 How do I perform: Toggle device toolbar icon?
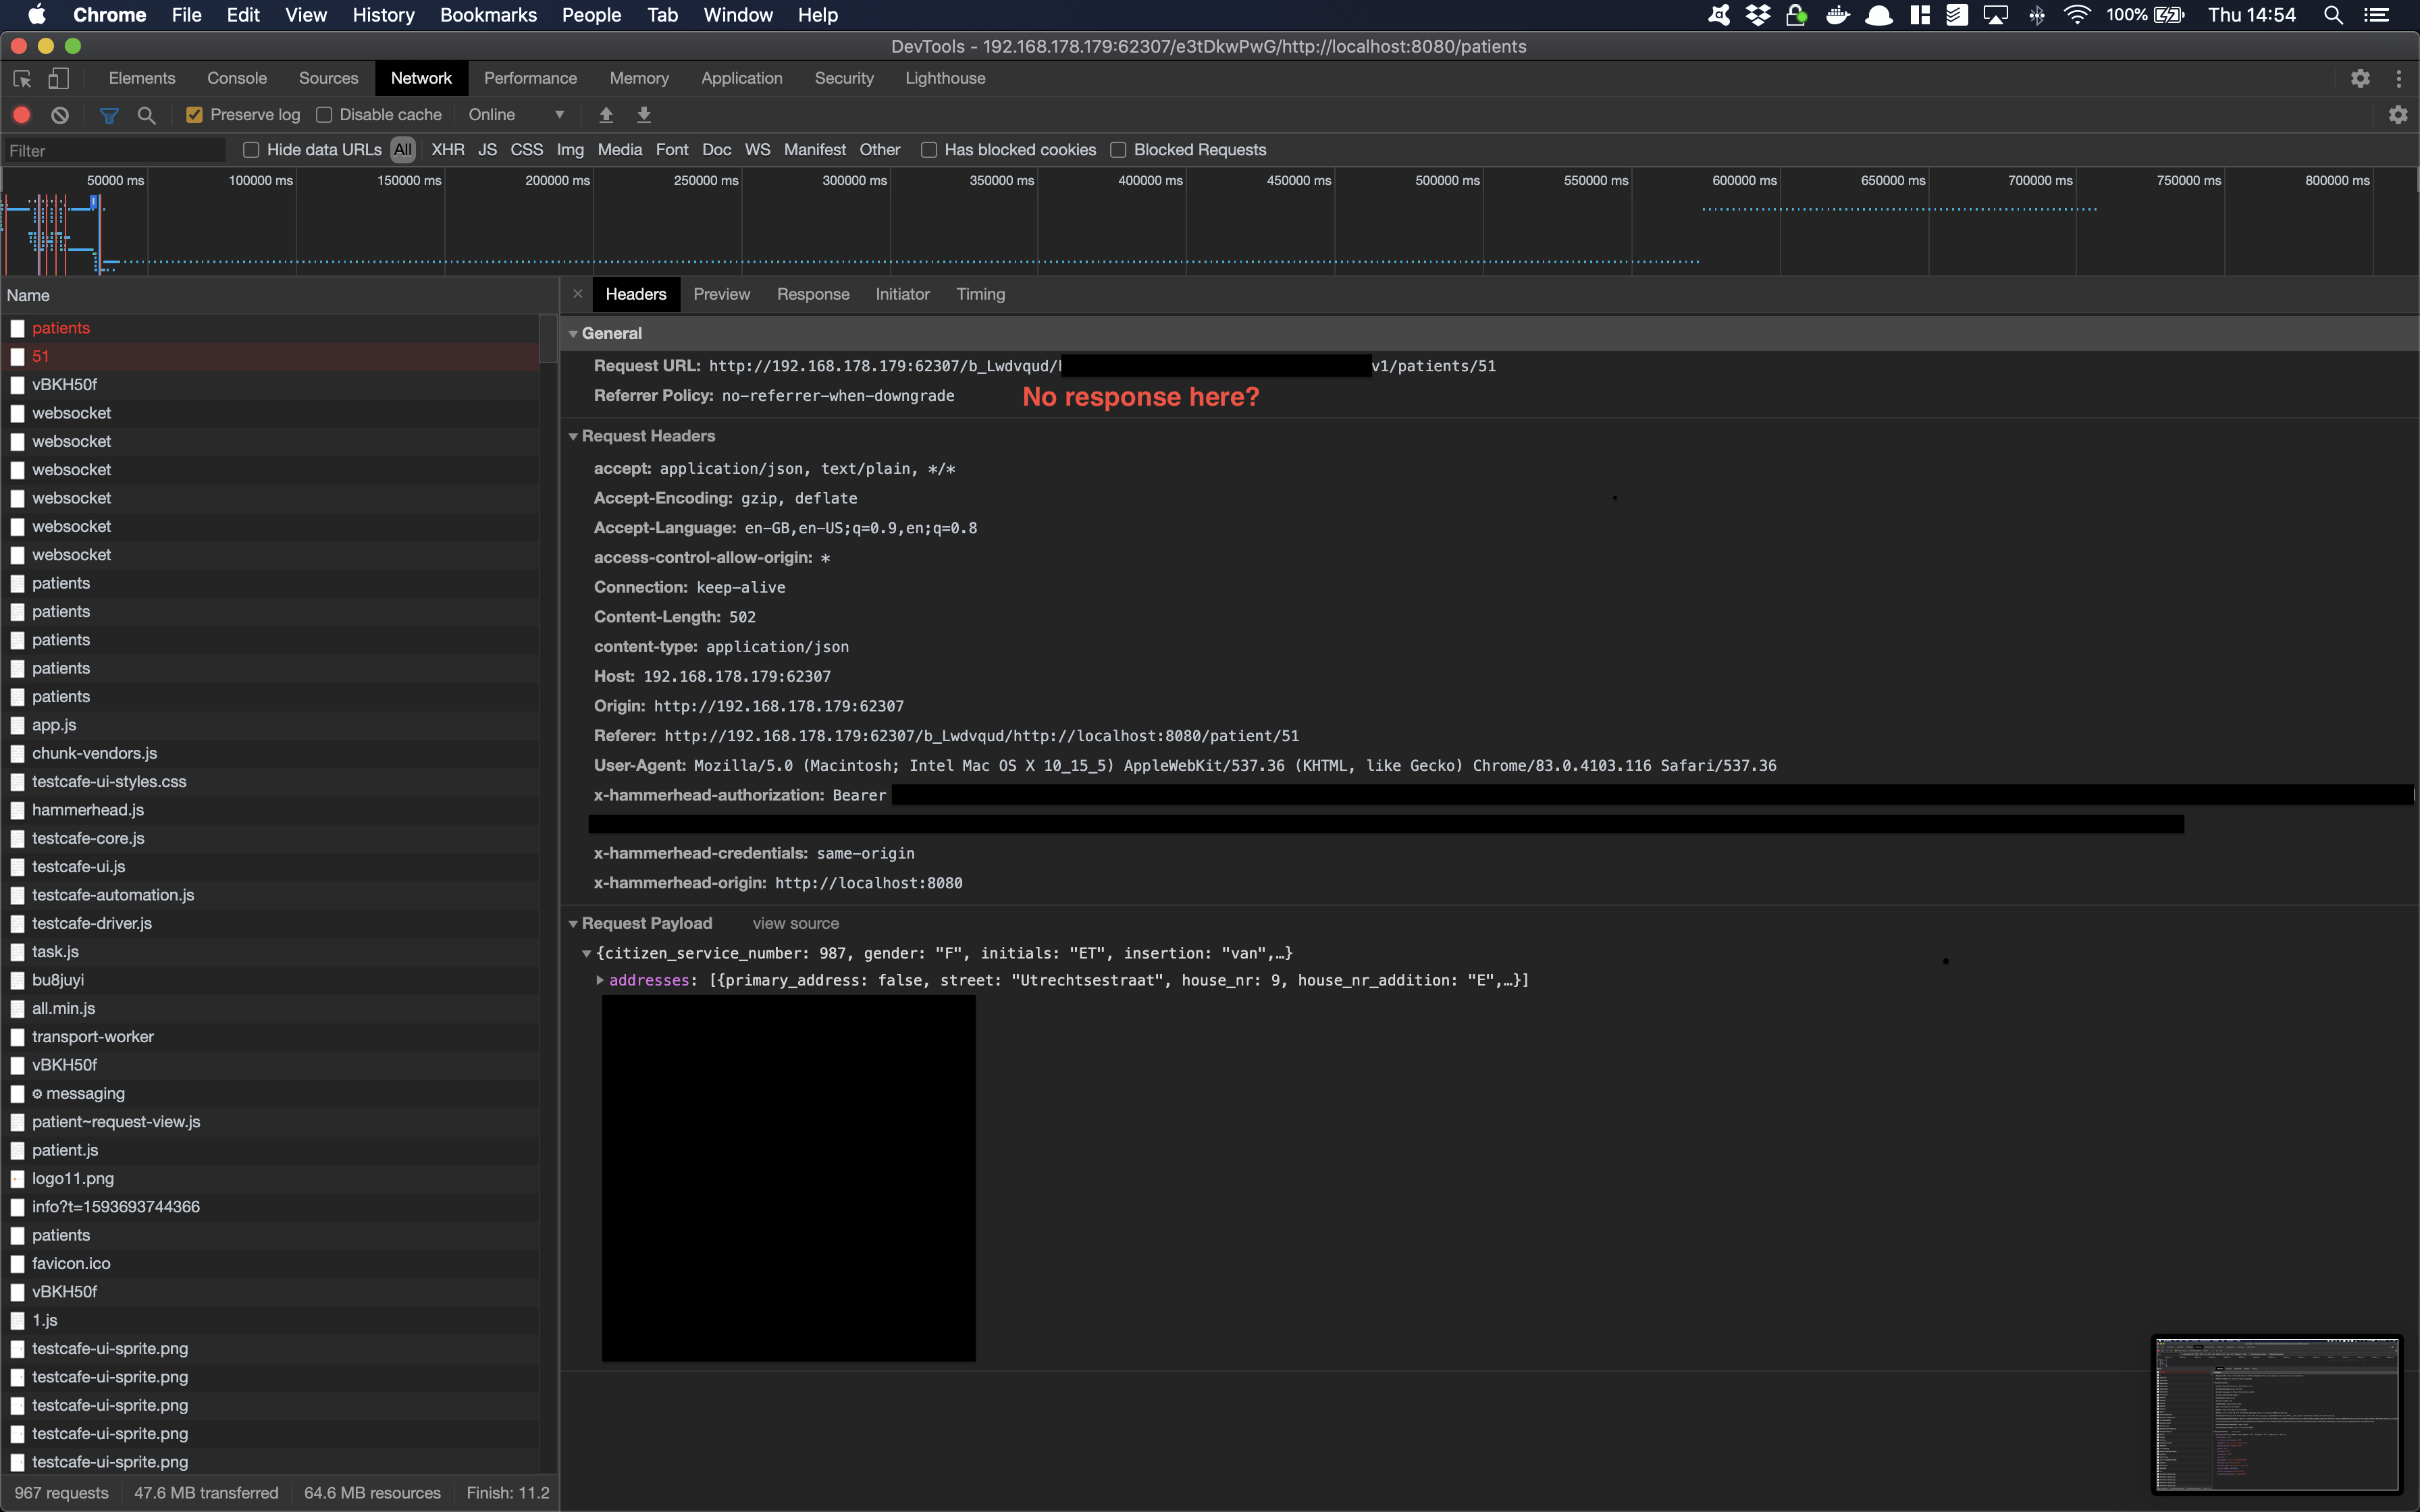click(59, 78)
